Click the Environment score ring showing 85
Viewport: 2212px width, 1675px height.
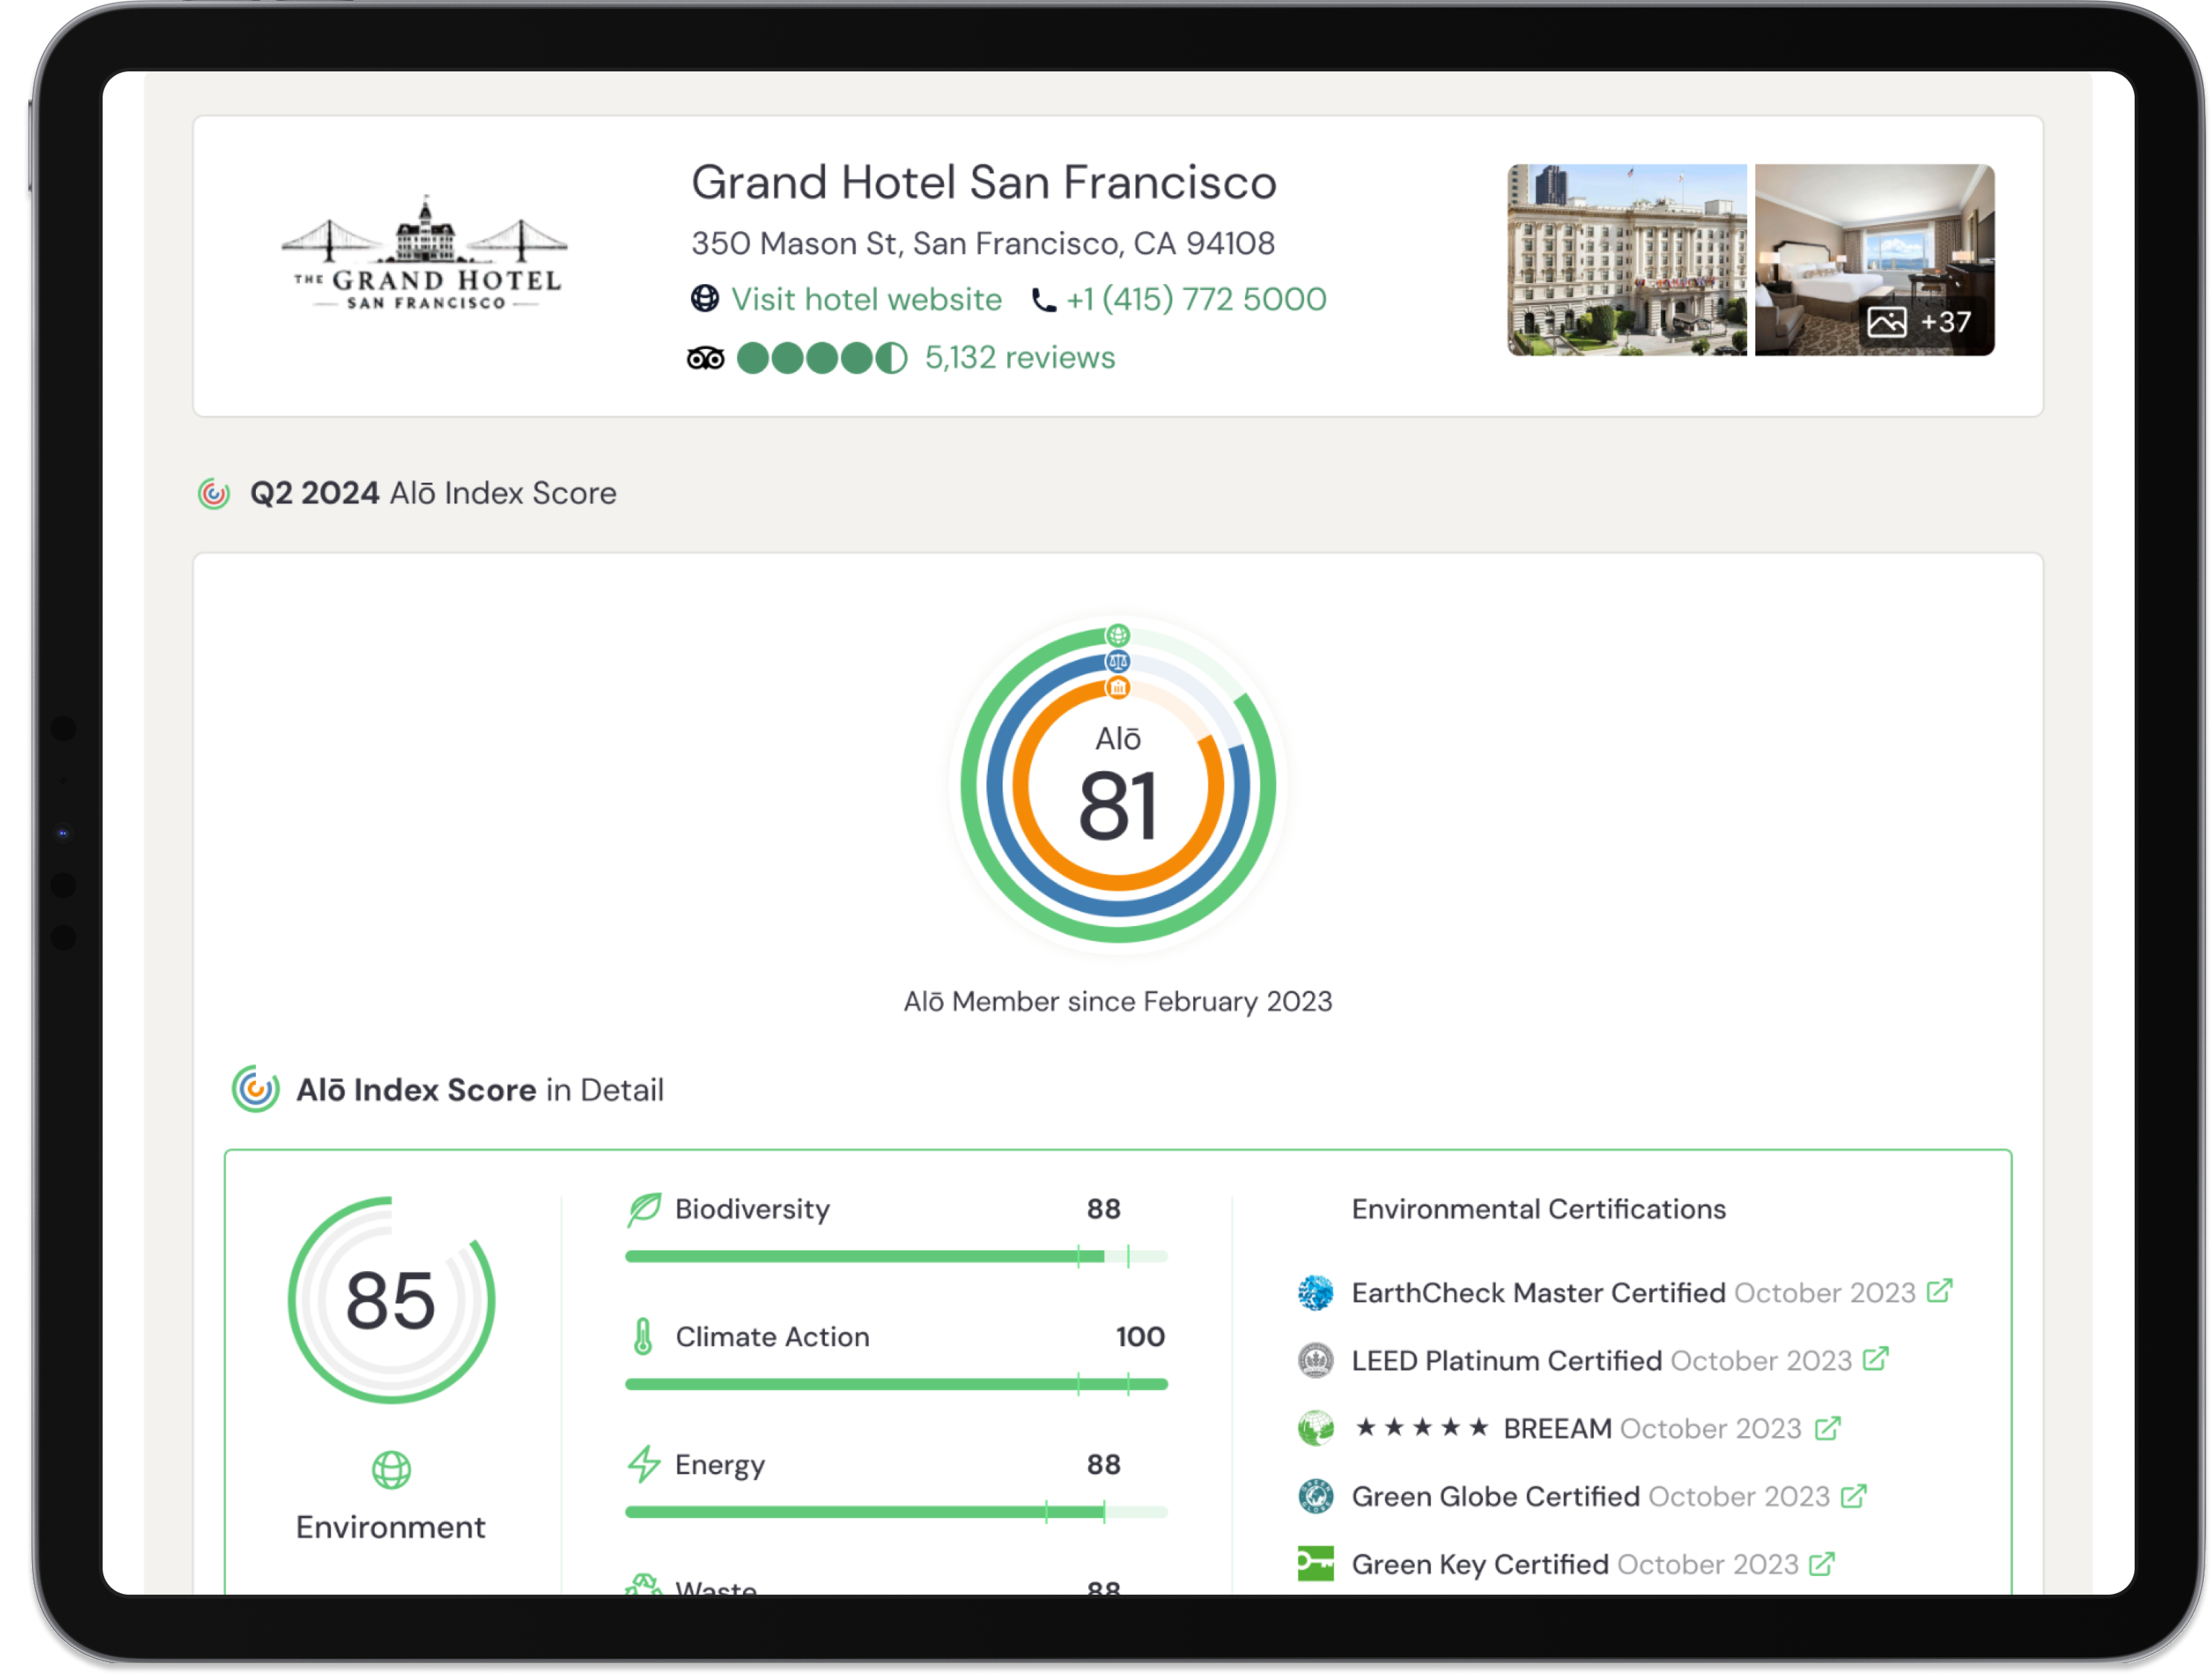click(391, 1301)
